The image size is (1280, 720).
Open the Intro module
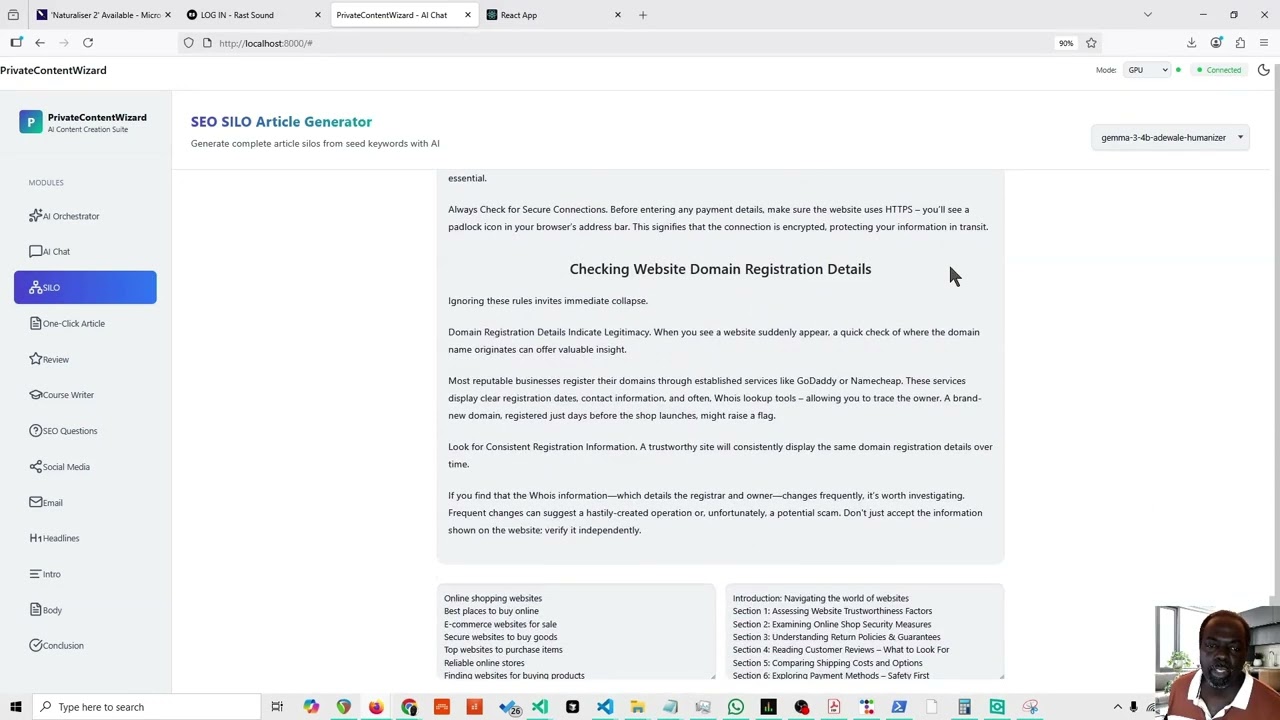pyautogui.click(x=85, y=574)
